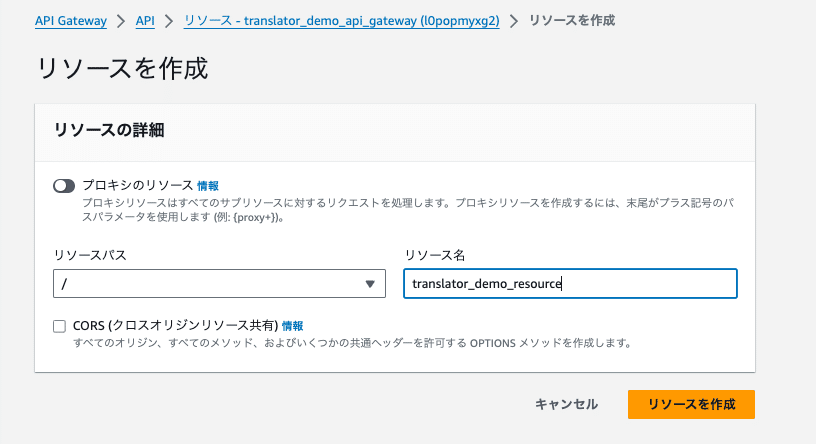Click the CORS (クロスオリジンリソース共有) label
The height and width of the screenshot is (444, 816).
(x=175, y=326)
